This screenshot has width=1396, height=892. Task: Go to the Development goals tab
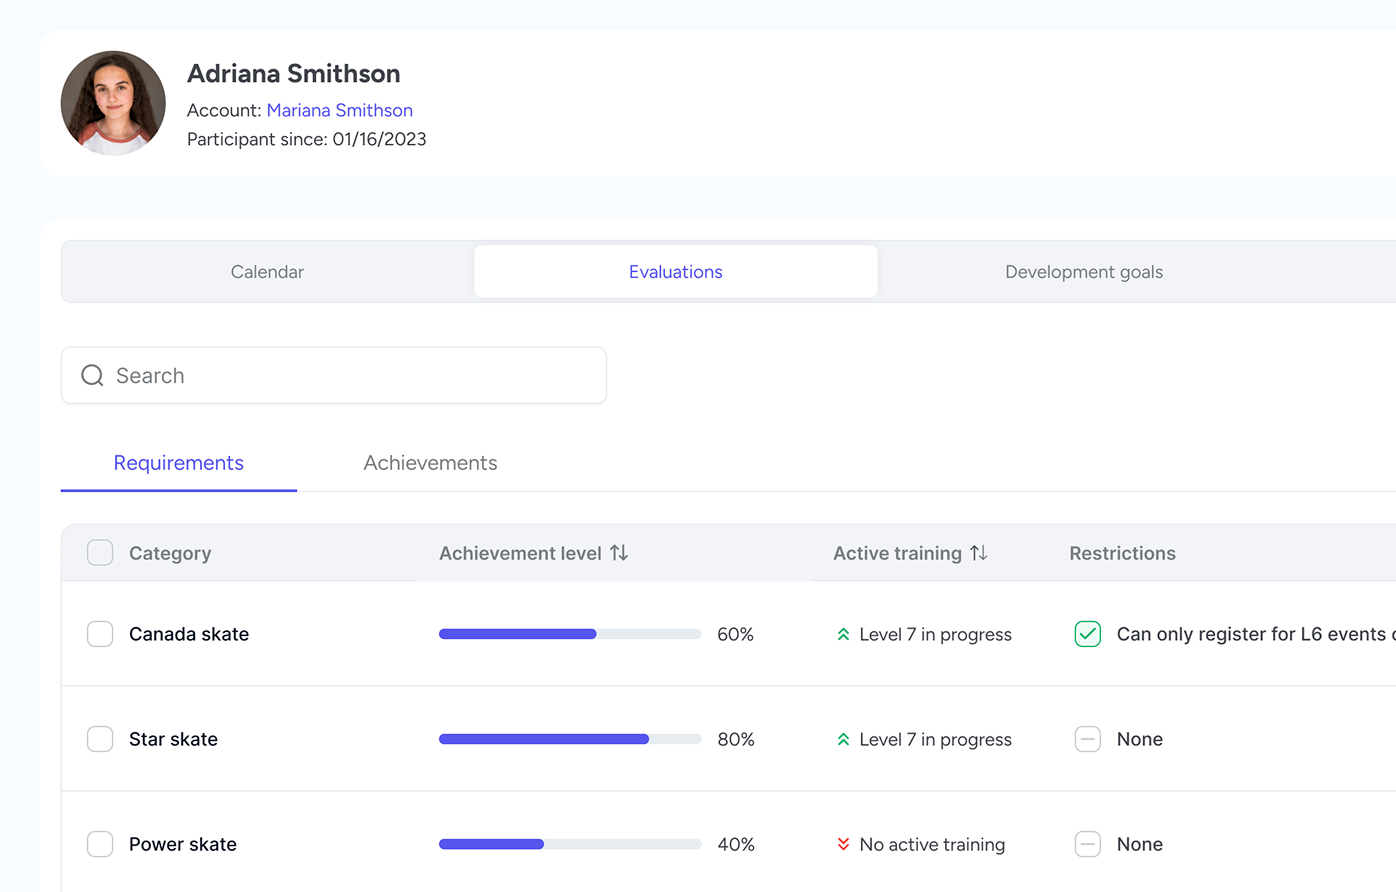click(x=1084, y=272)
